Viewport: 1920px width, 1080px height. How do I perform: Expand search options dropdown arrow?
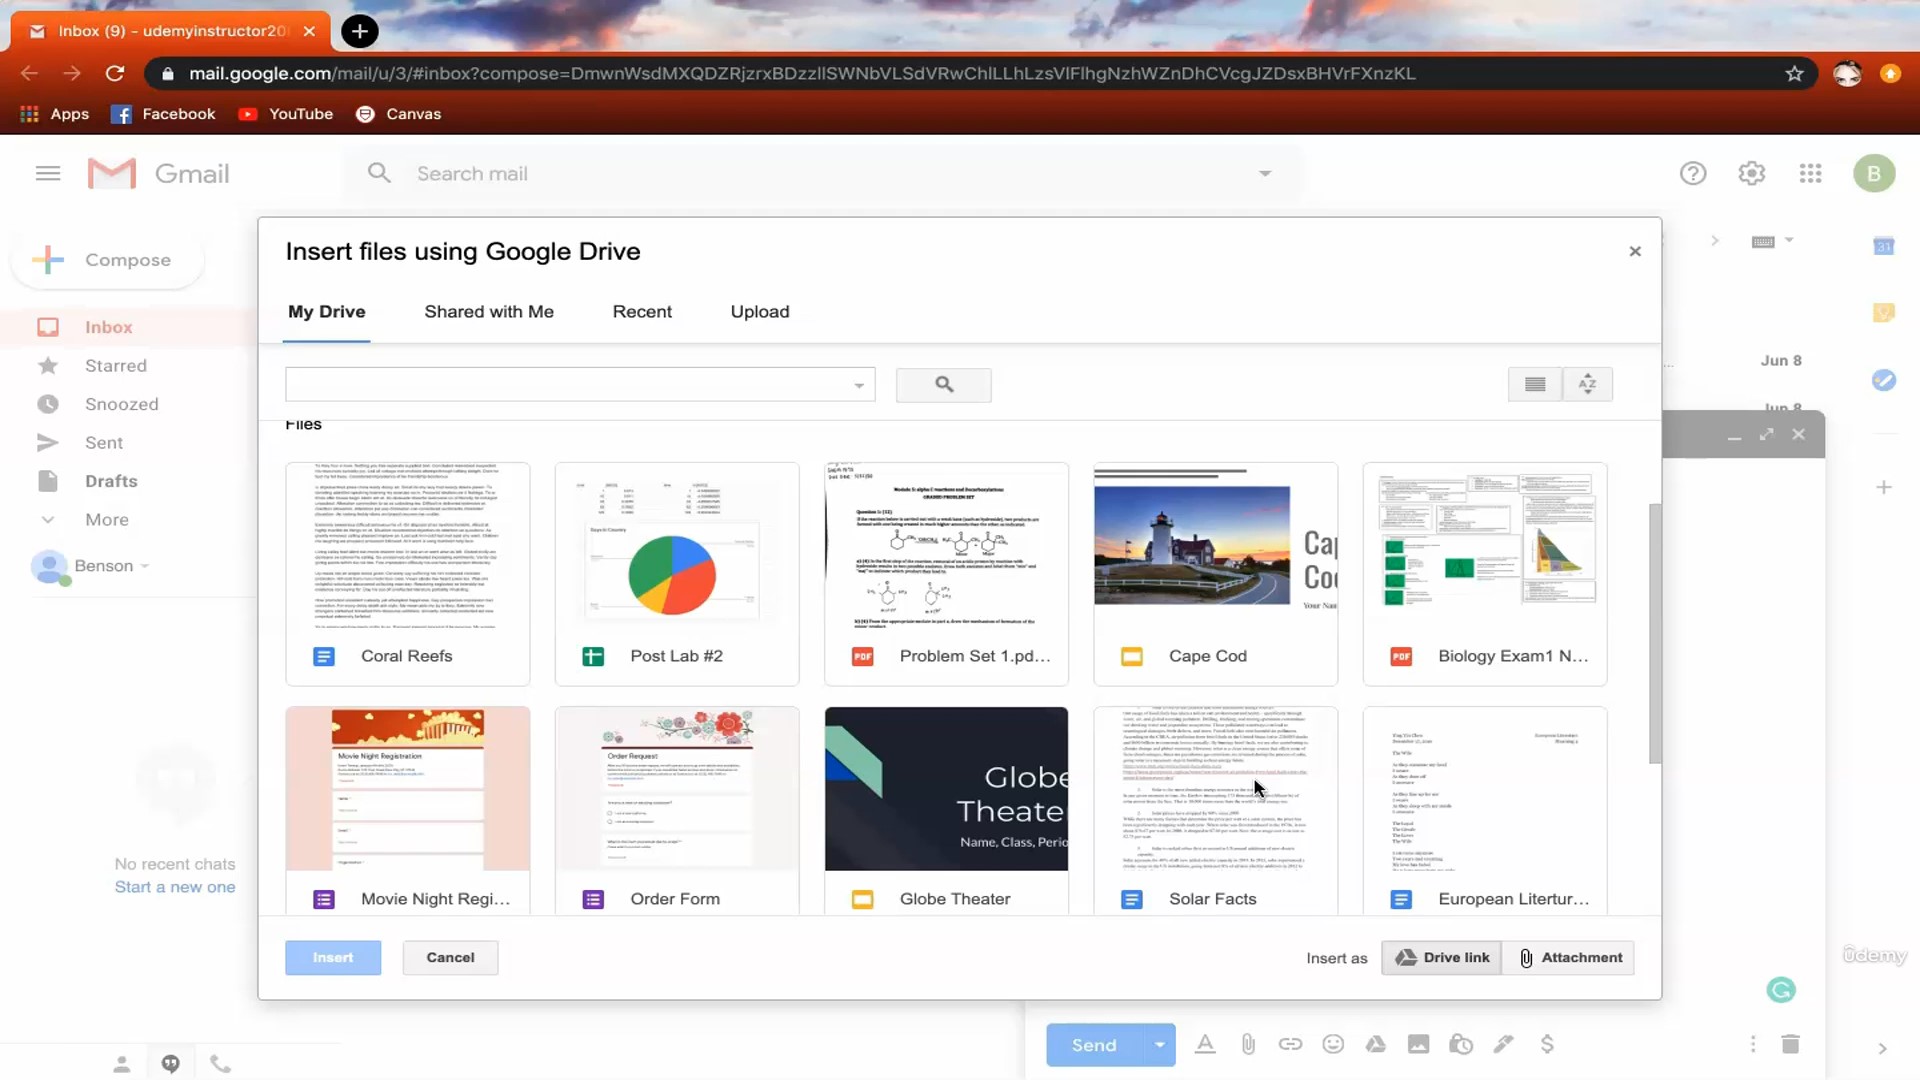point(1265,173)
